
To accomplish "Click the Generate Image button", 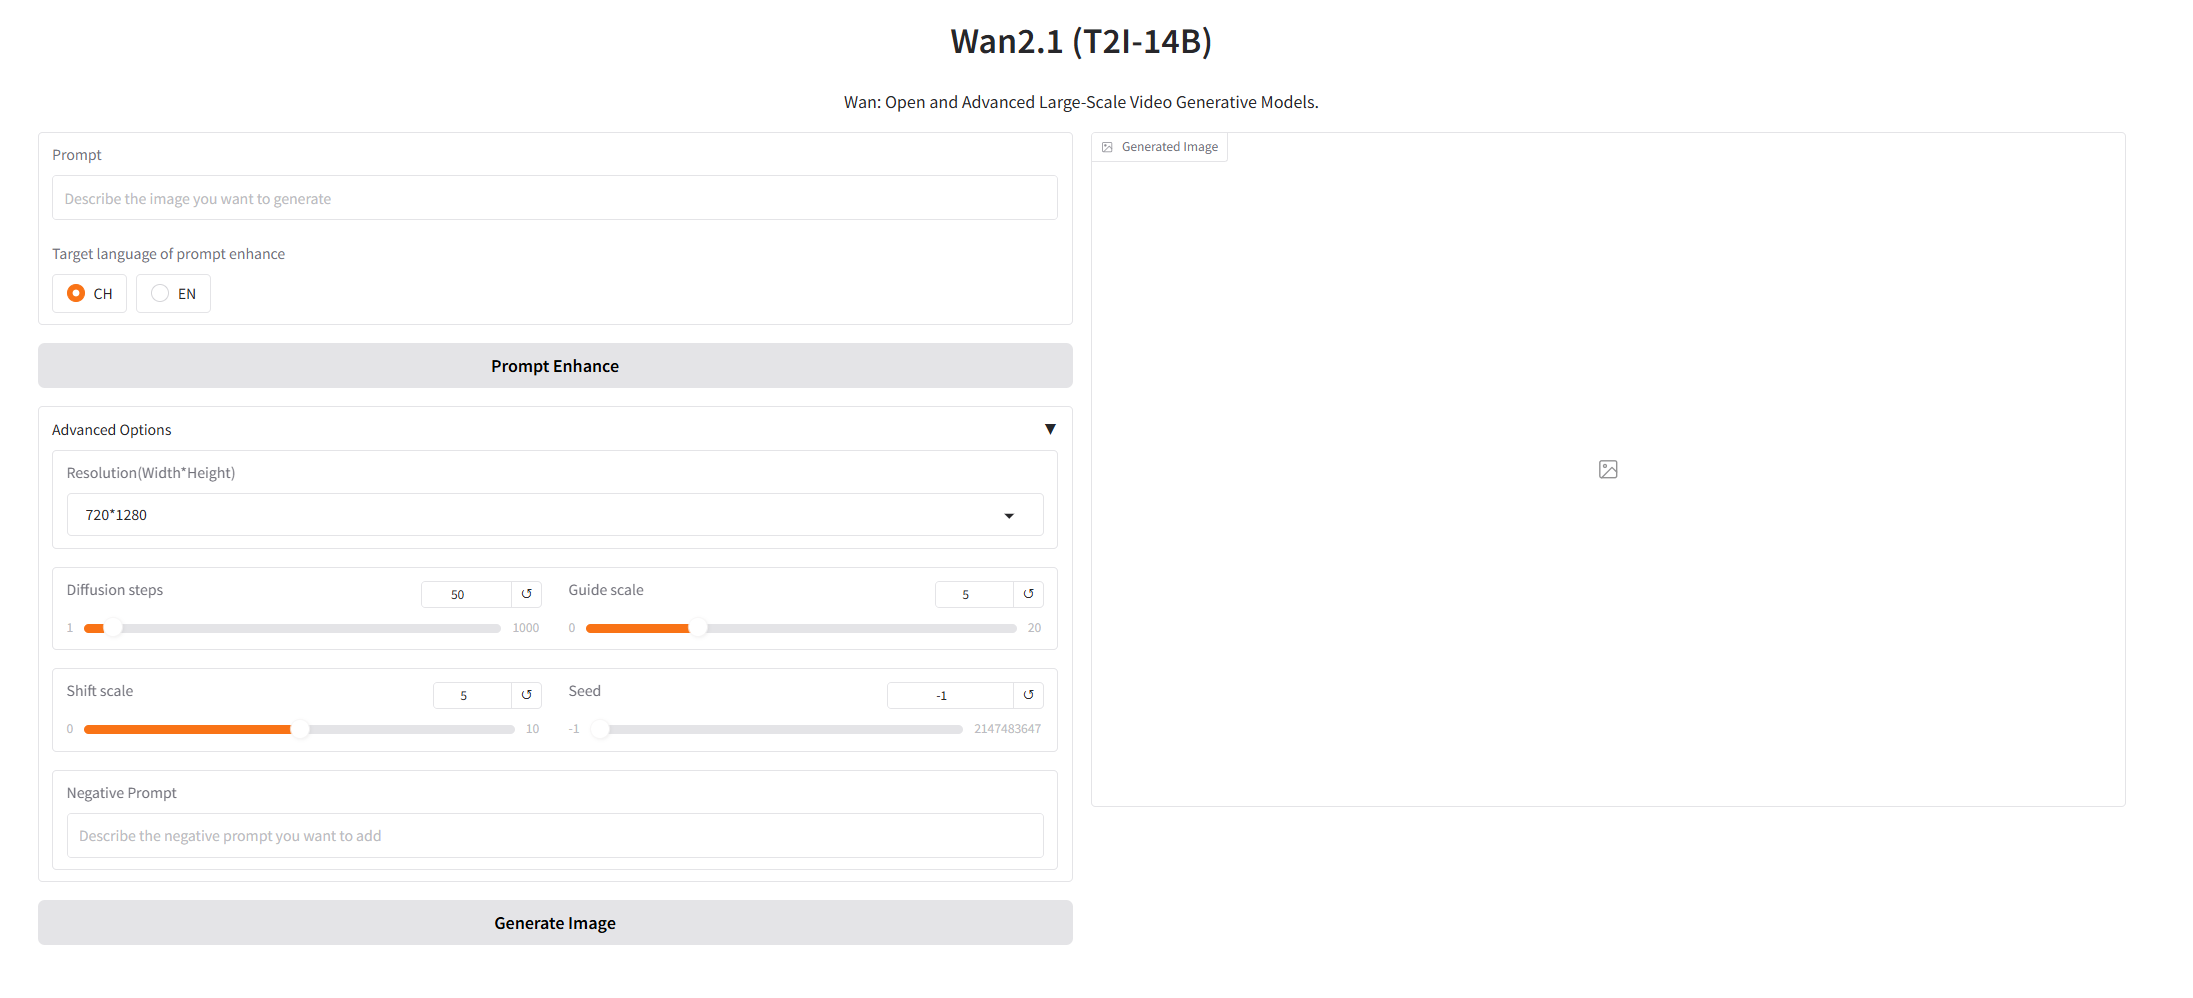I will (555, 923).
